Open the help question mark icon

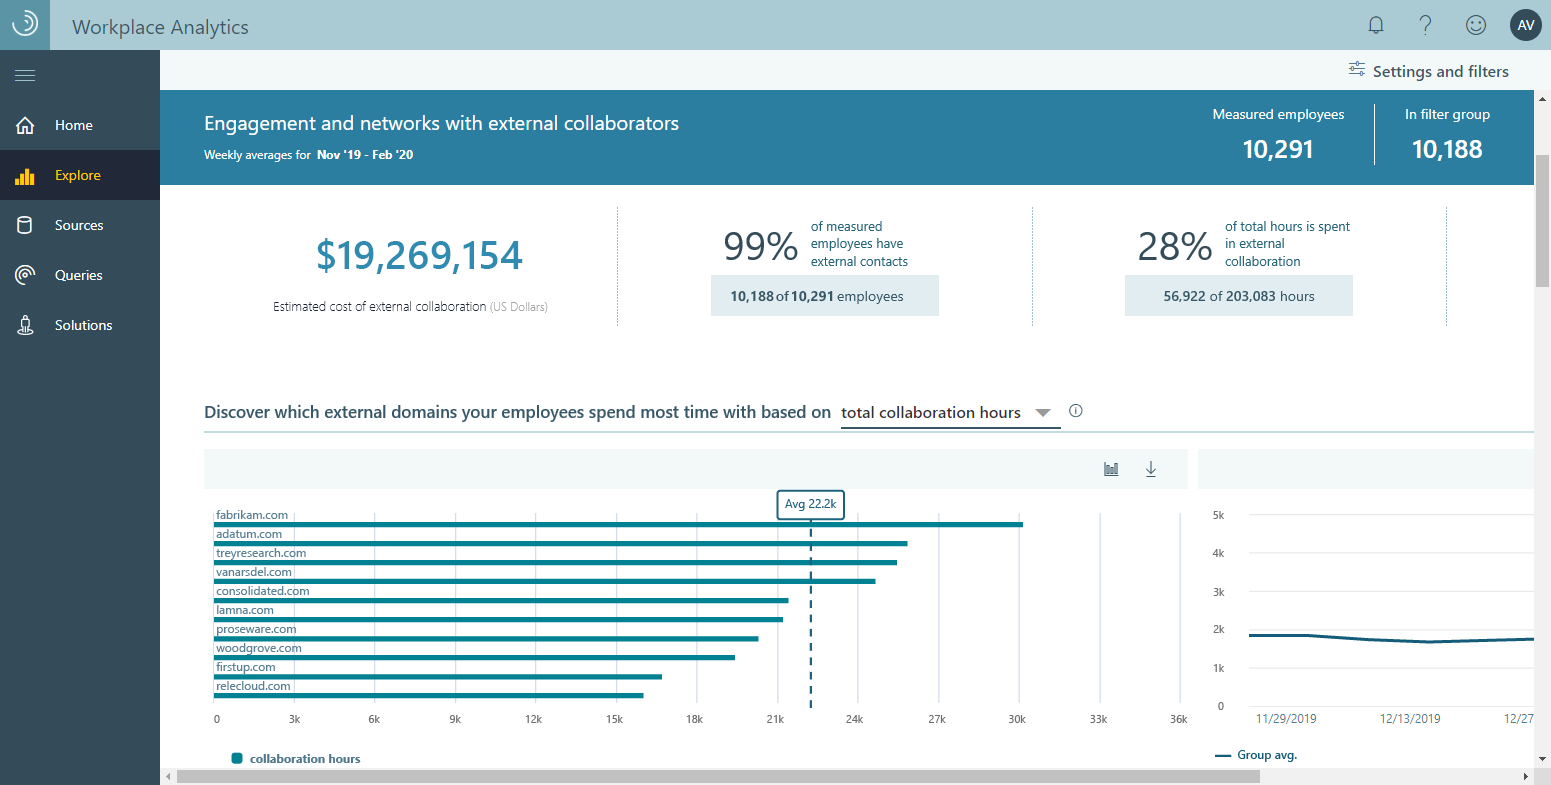(x=1426, y=26)
